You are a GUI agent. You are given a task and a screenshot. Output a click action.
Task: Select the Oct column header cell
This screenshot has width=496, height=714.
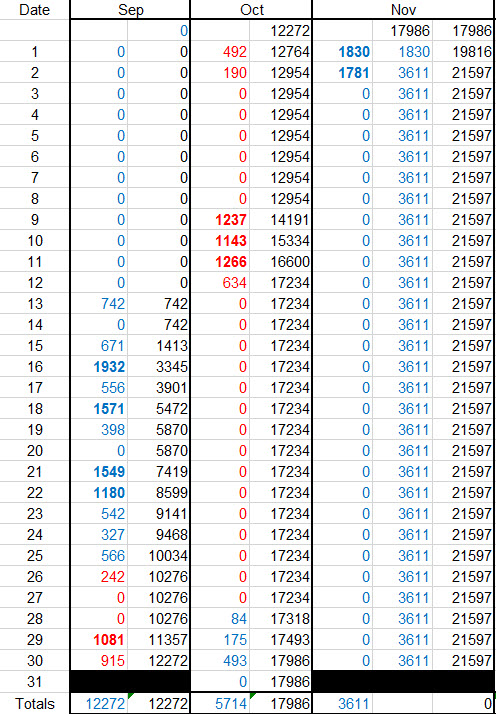pos(251,10)
